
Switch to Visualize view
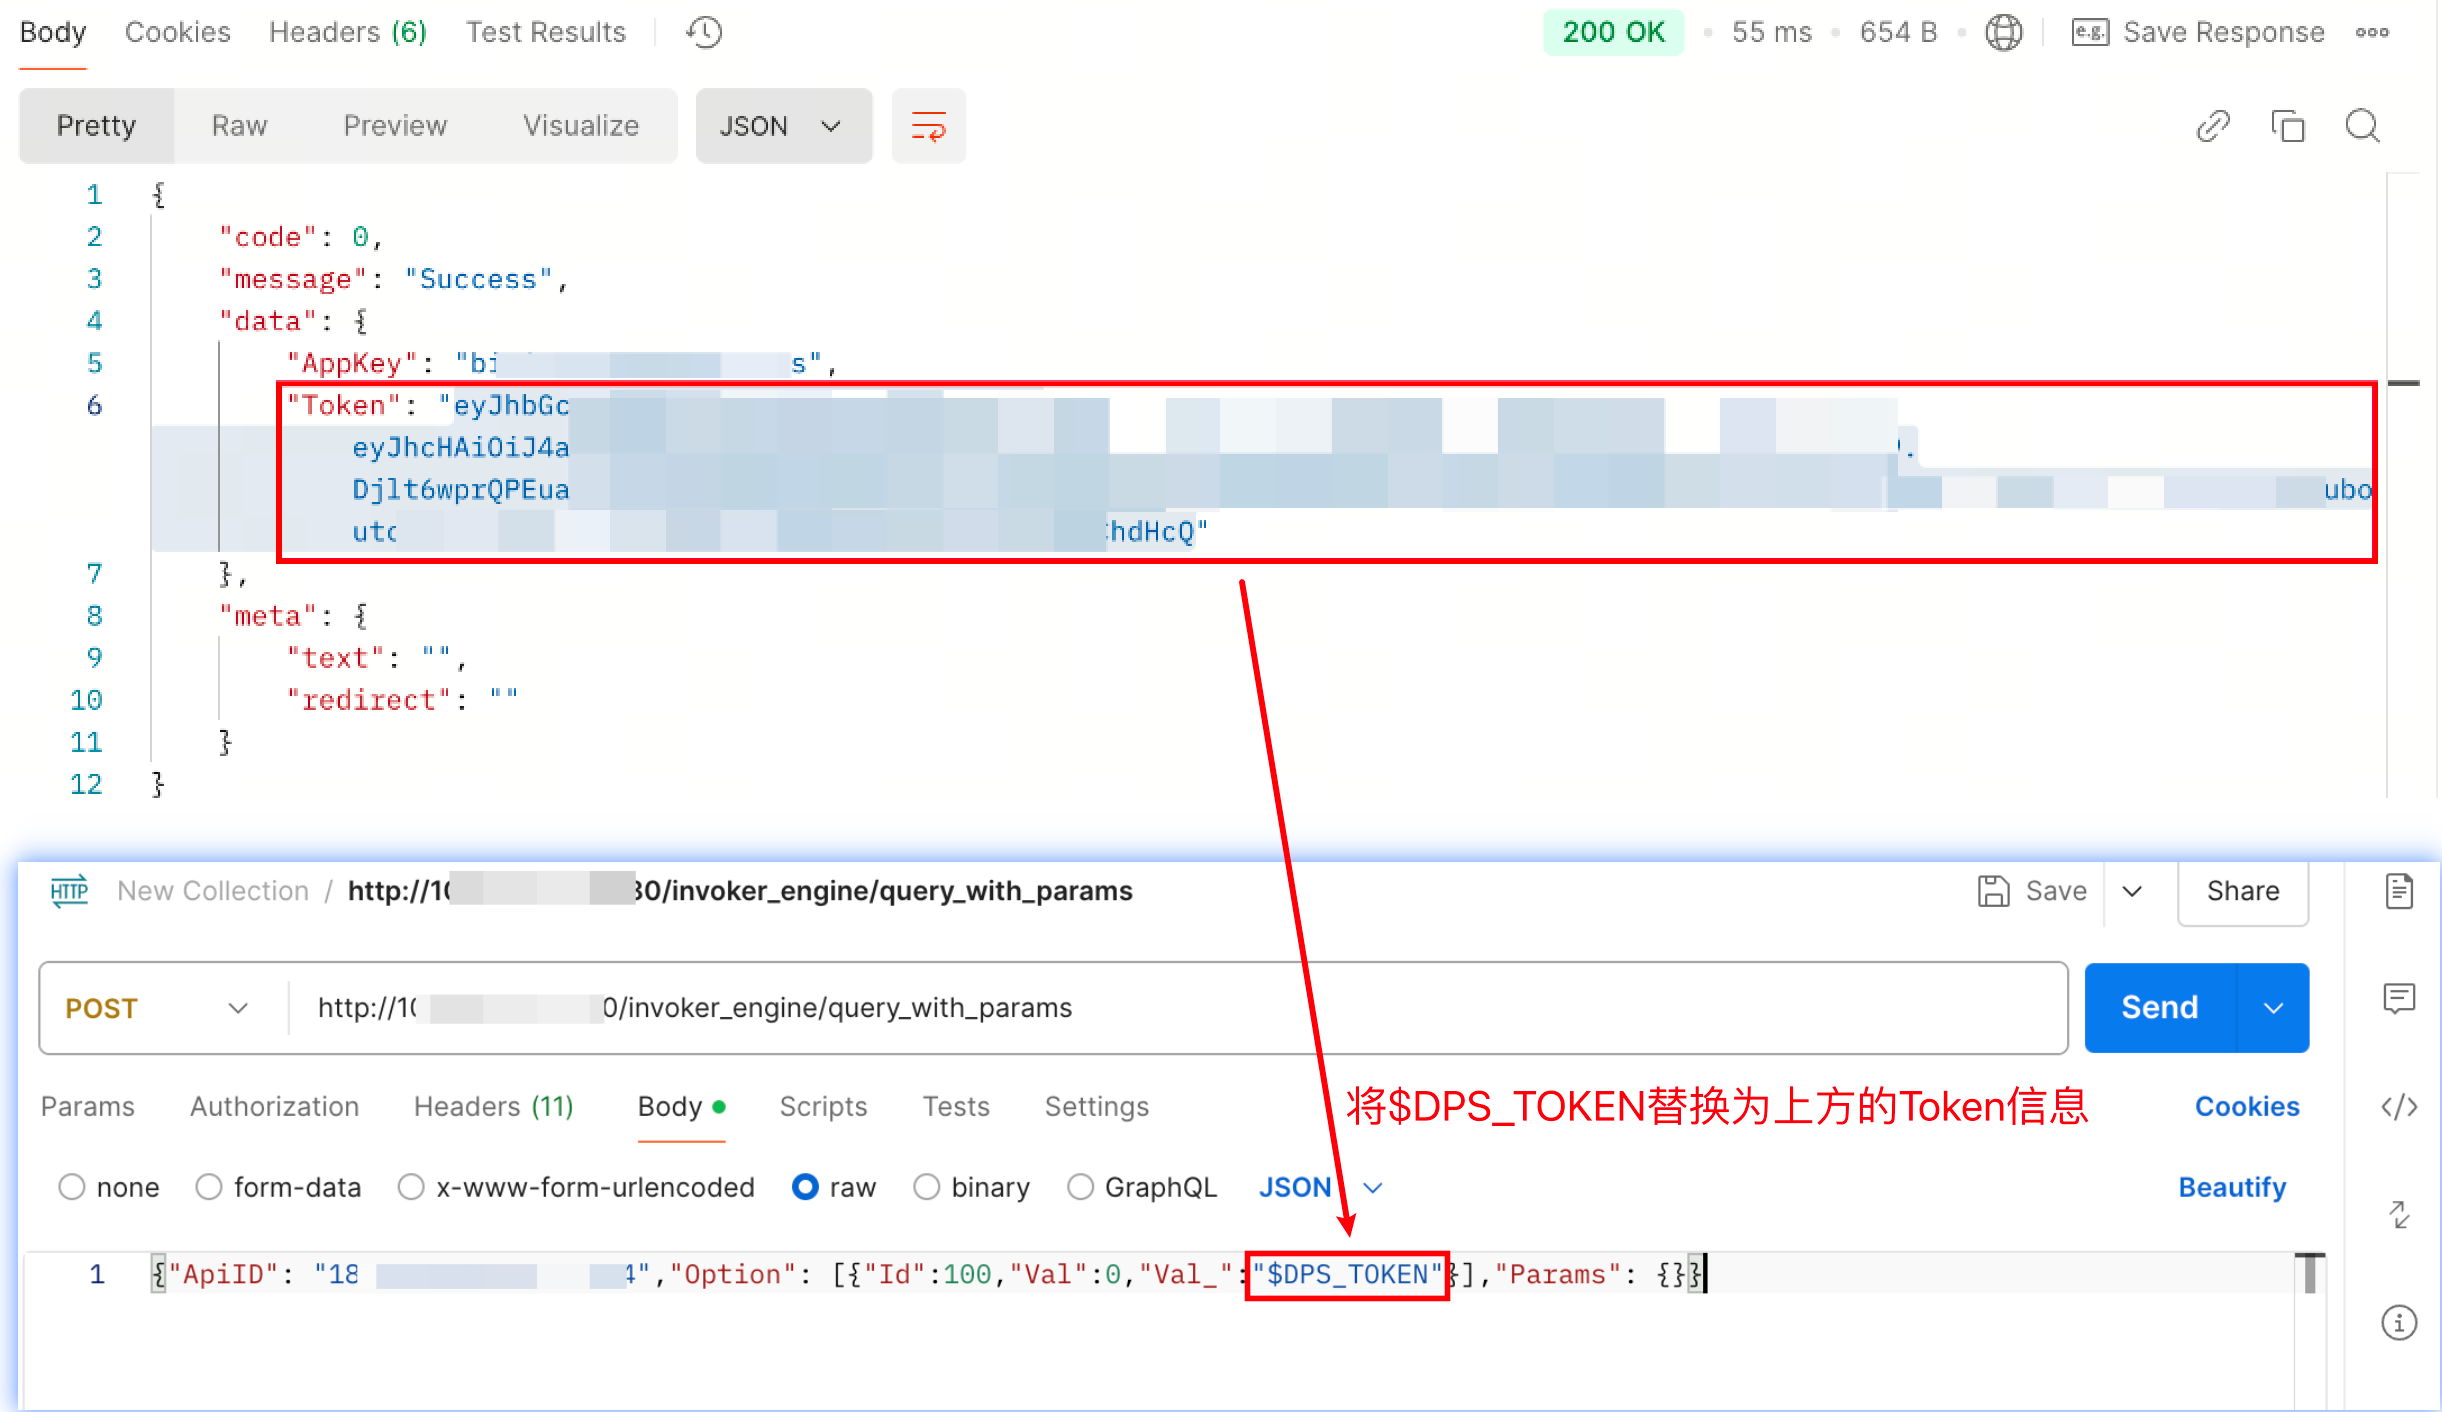(581, 126)
